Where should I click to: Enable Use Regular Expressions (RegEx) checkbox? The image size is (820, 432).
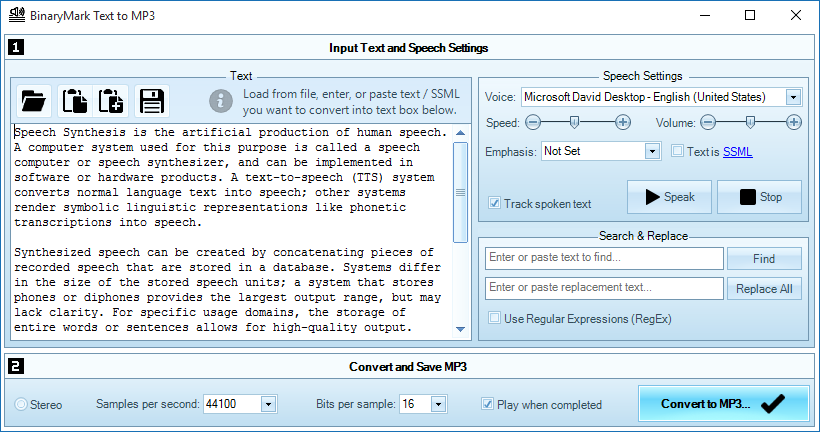click(x=494, y=318)
